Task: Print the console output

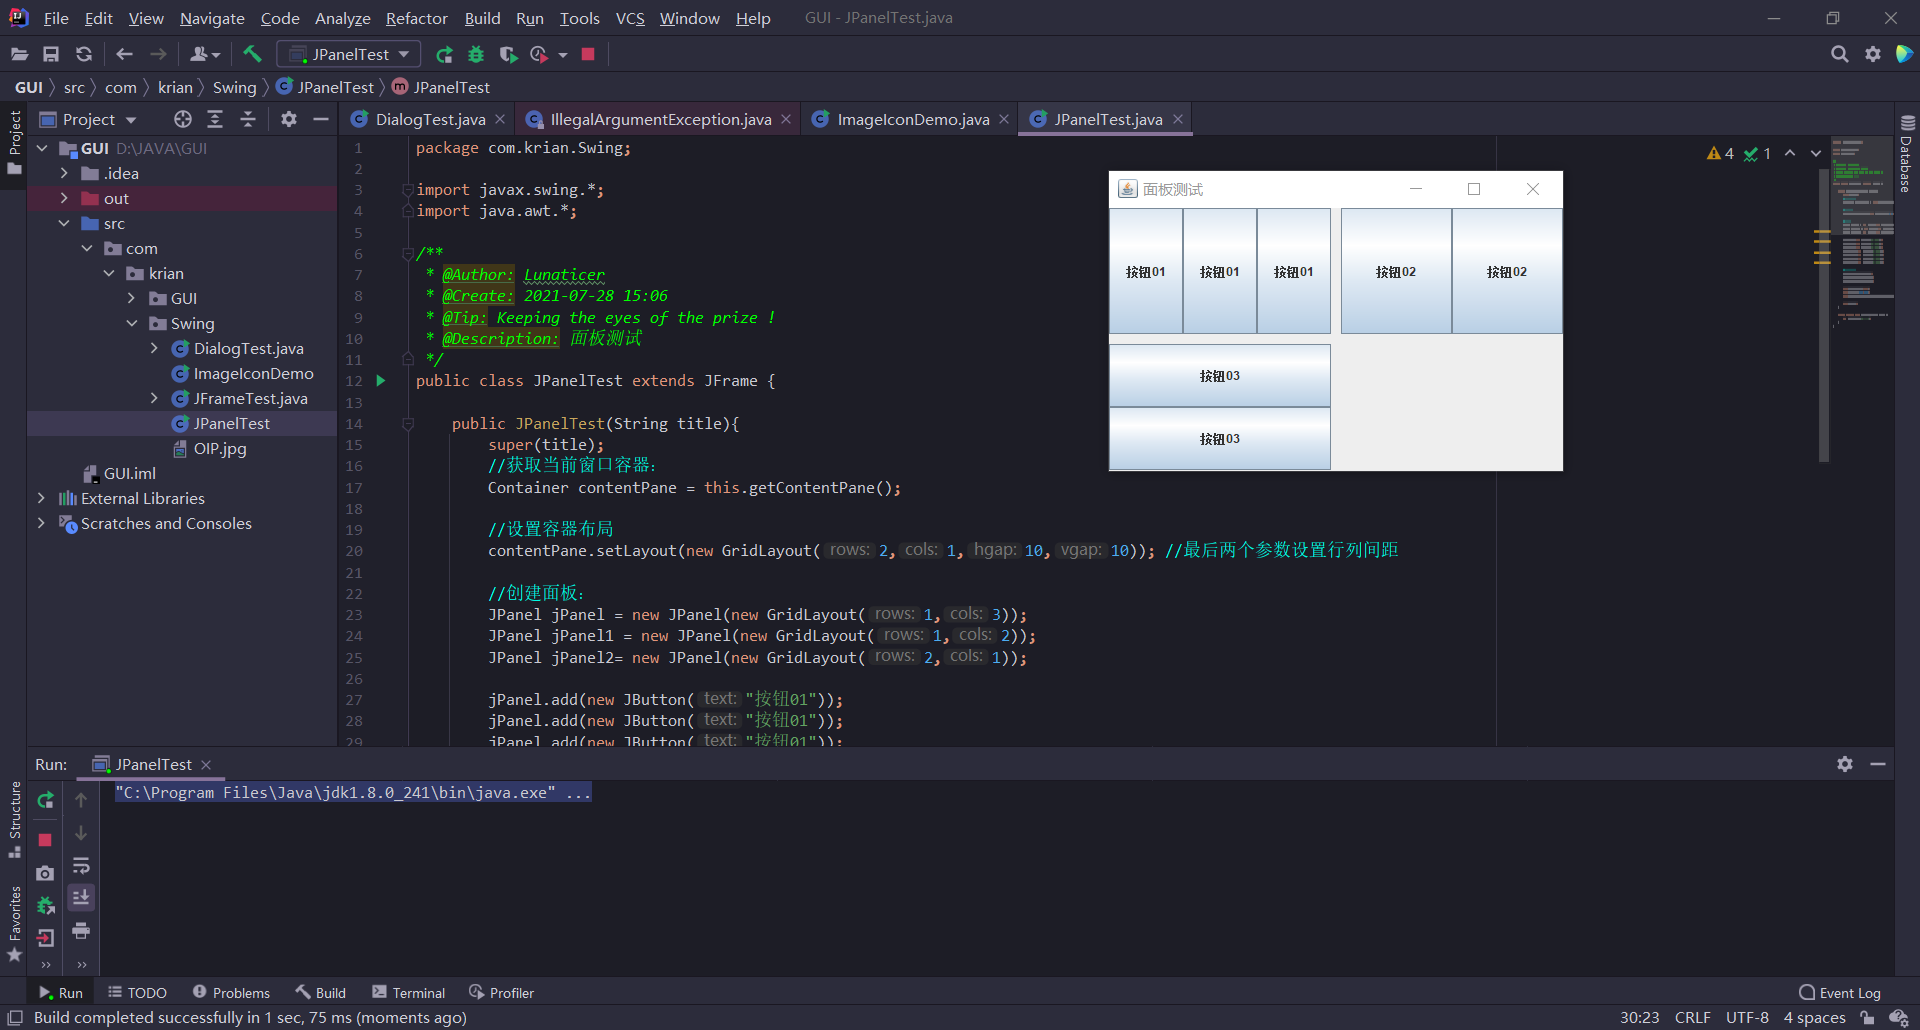Action: 82,930
